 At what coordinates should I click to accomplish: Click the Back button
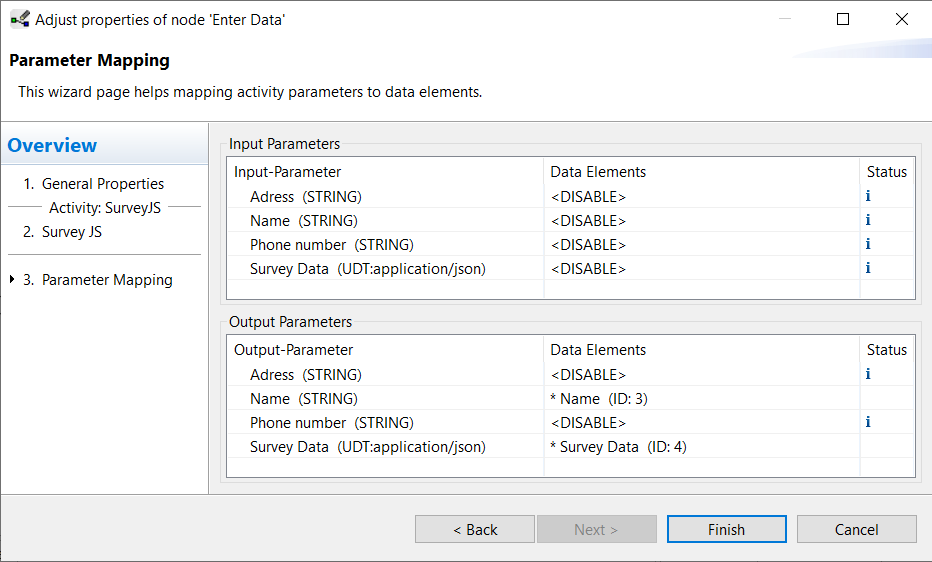[x=475, y=529]
